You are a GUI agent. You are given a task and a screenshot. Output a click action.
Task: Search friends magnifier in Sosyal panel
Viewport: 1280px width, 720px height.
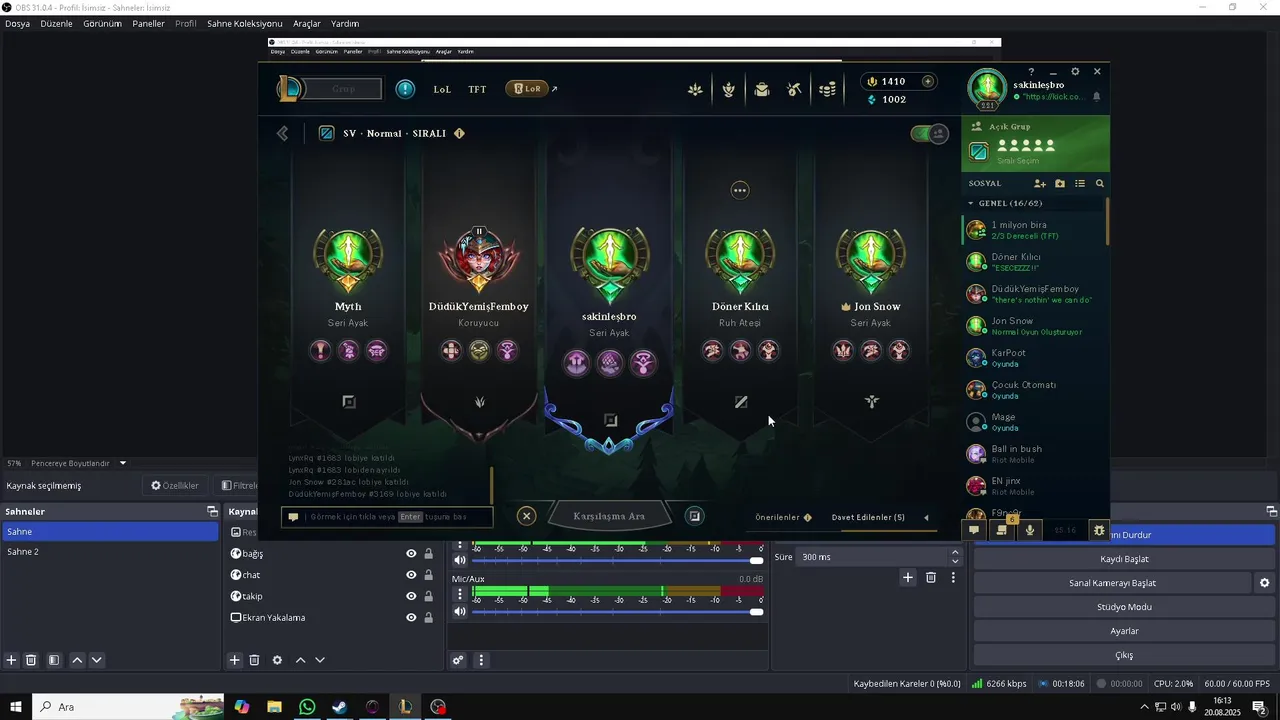pyautogui.click(x=1100, y=184)
